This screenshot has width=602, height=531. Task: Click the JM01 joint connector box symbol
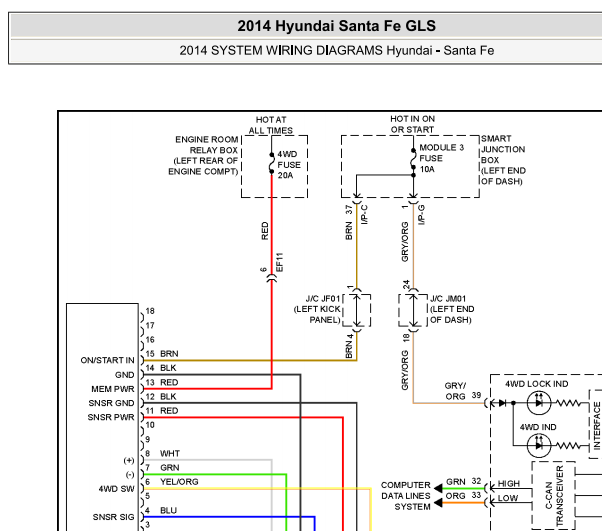(x=413, y=310)
